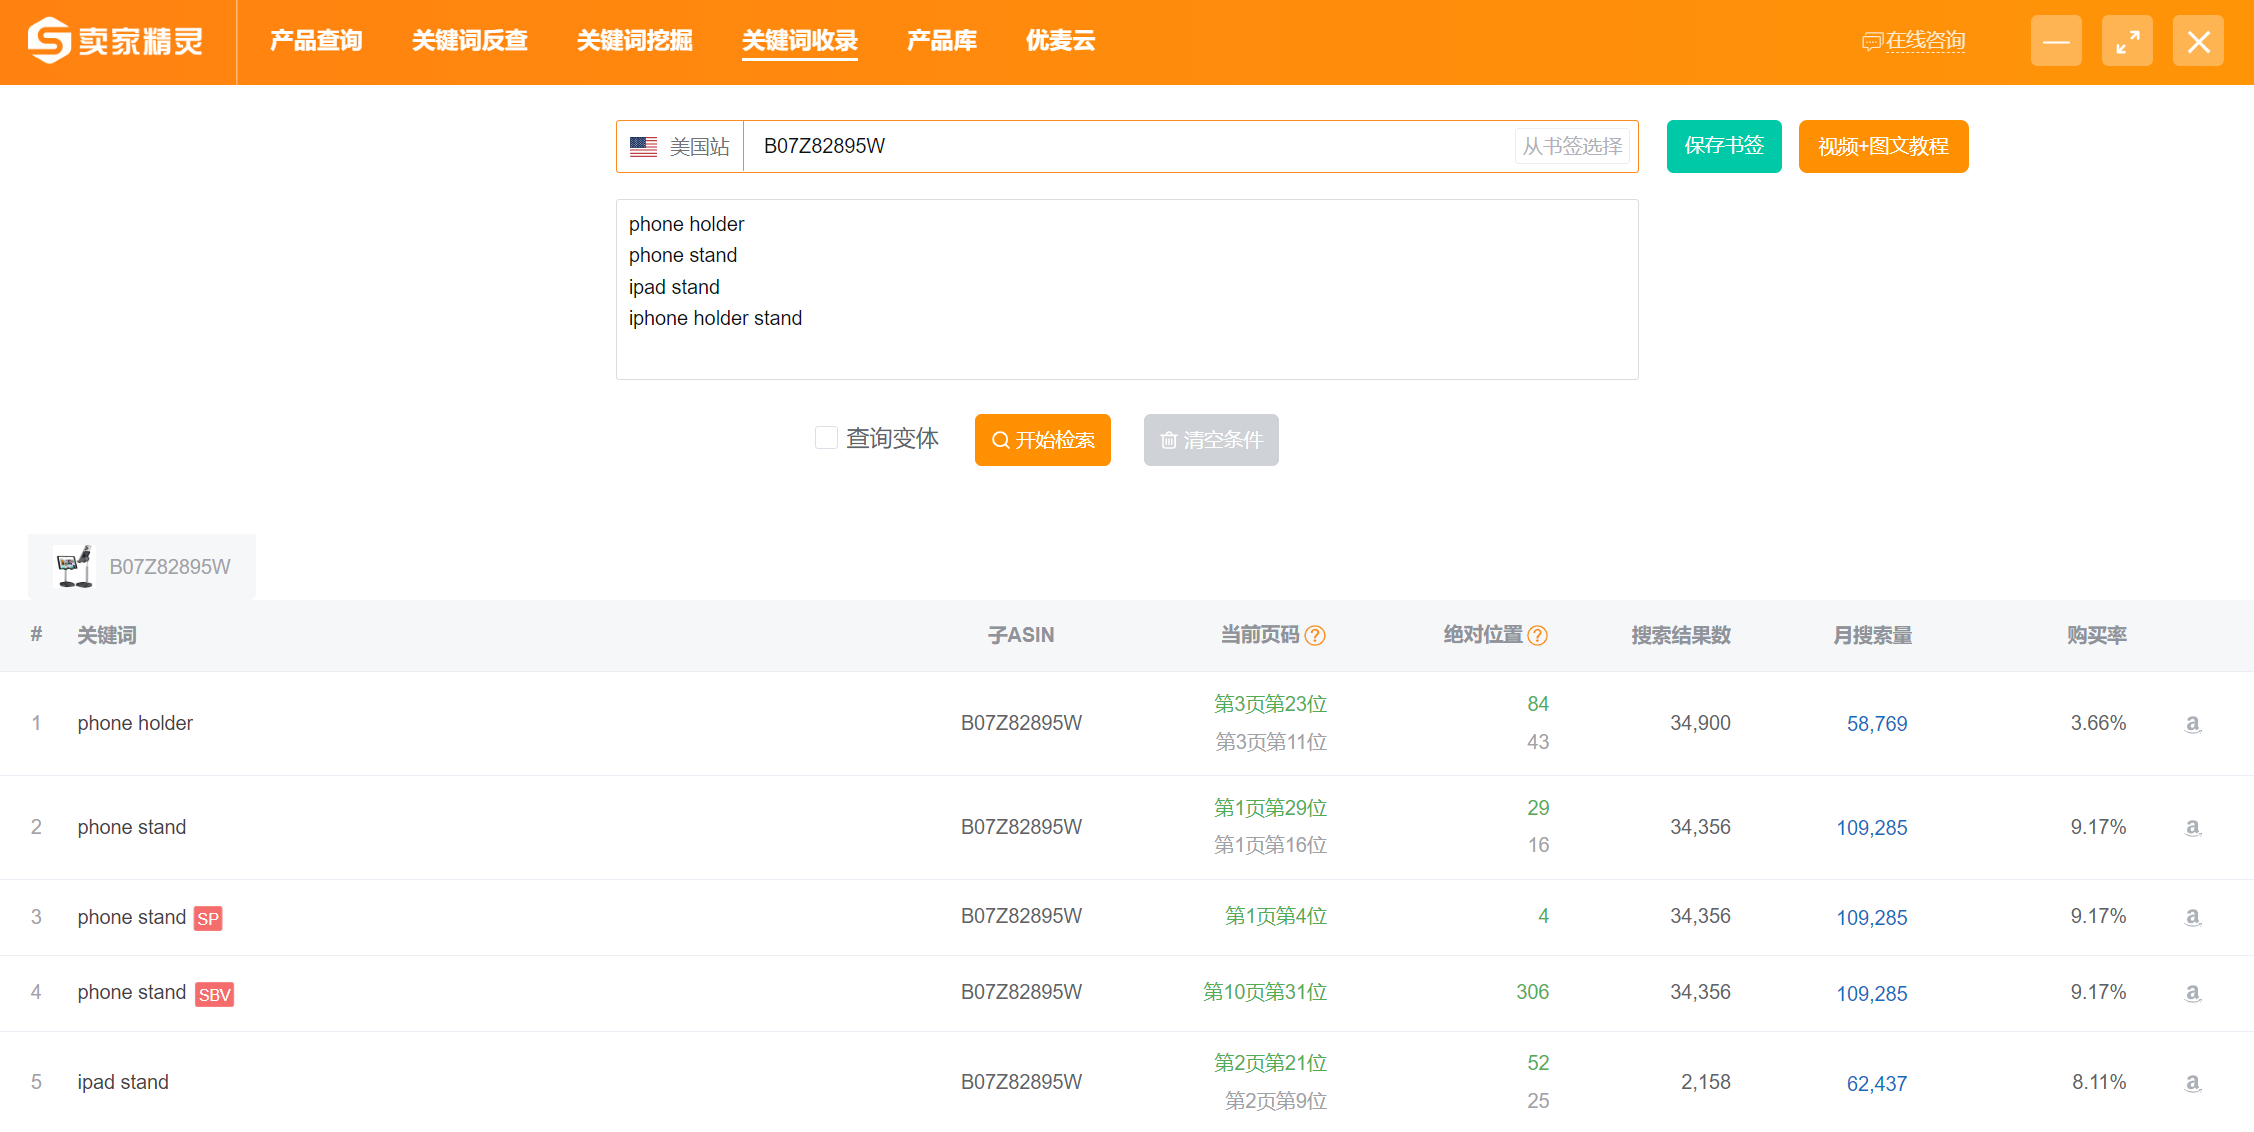Open the 从书签选择 bookmark dropdown
This screenshot has width=2254, height=1132.
[x=1572, y=147]
